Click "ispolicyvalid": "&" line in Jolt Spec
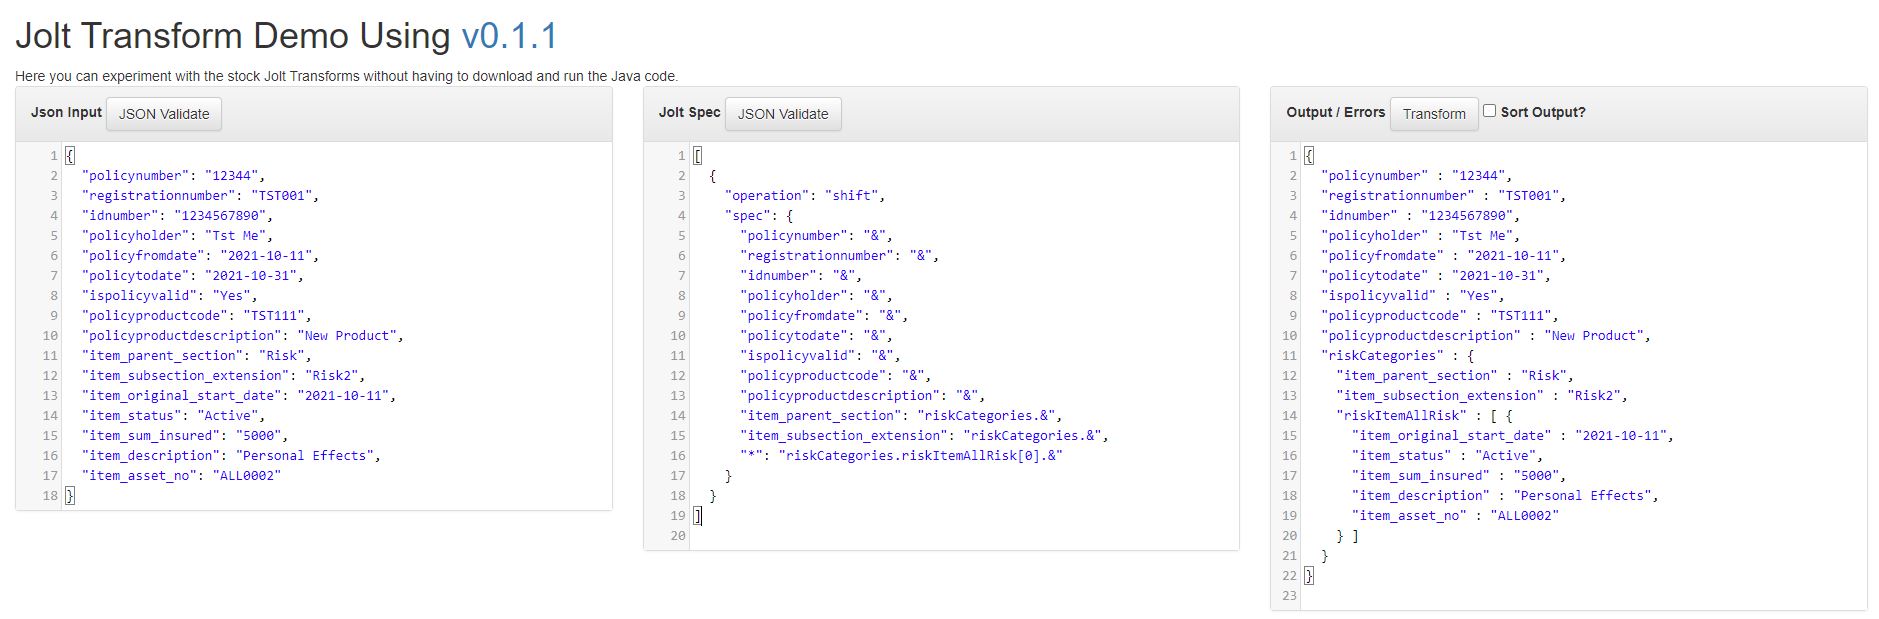The height and width of the screenshot is (619, 1879). (x=821, y=356)
